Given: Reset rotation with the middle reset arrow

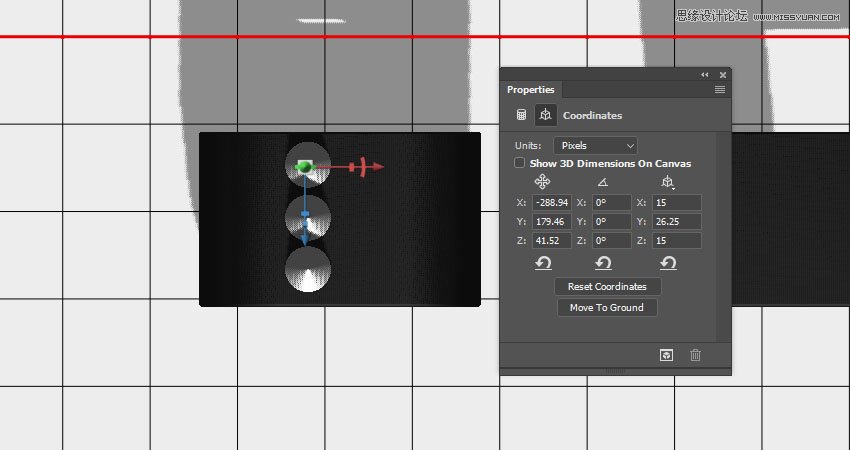Looking at the screenshot, I should (603, 263).
